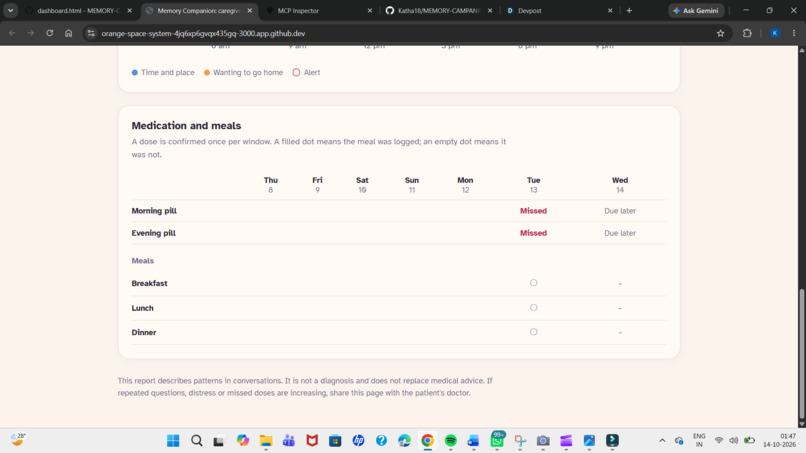Check battery status in system tray
The width and height of the screenshot is (806, 453).
pyautogui.click(x=749, y=441)
